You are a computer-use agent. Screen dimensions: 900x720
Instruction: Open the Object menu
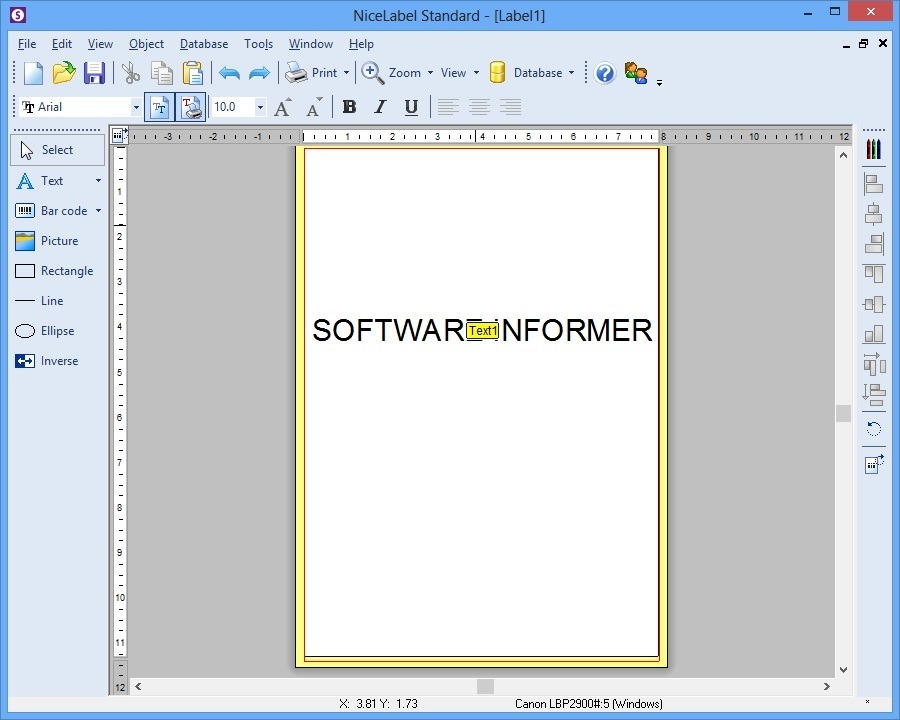(146, 44)
